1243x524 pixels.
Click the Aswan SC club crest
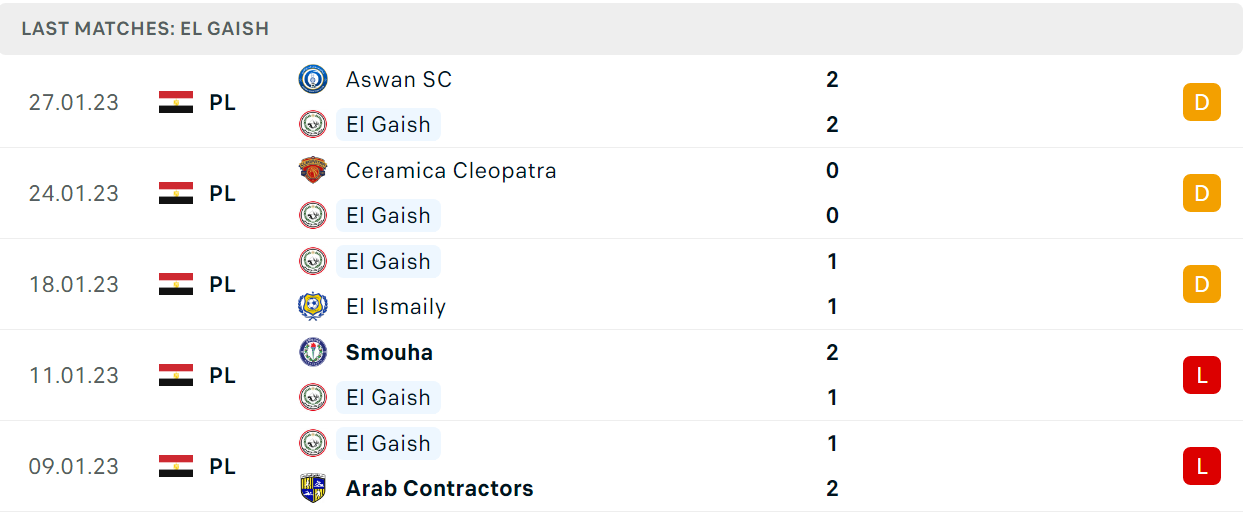(313, 79)
